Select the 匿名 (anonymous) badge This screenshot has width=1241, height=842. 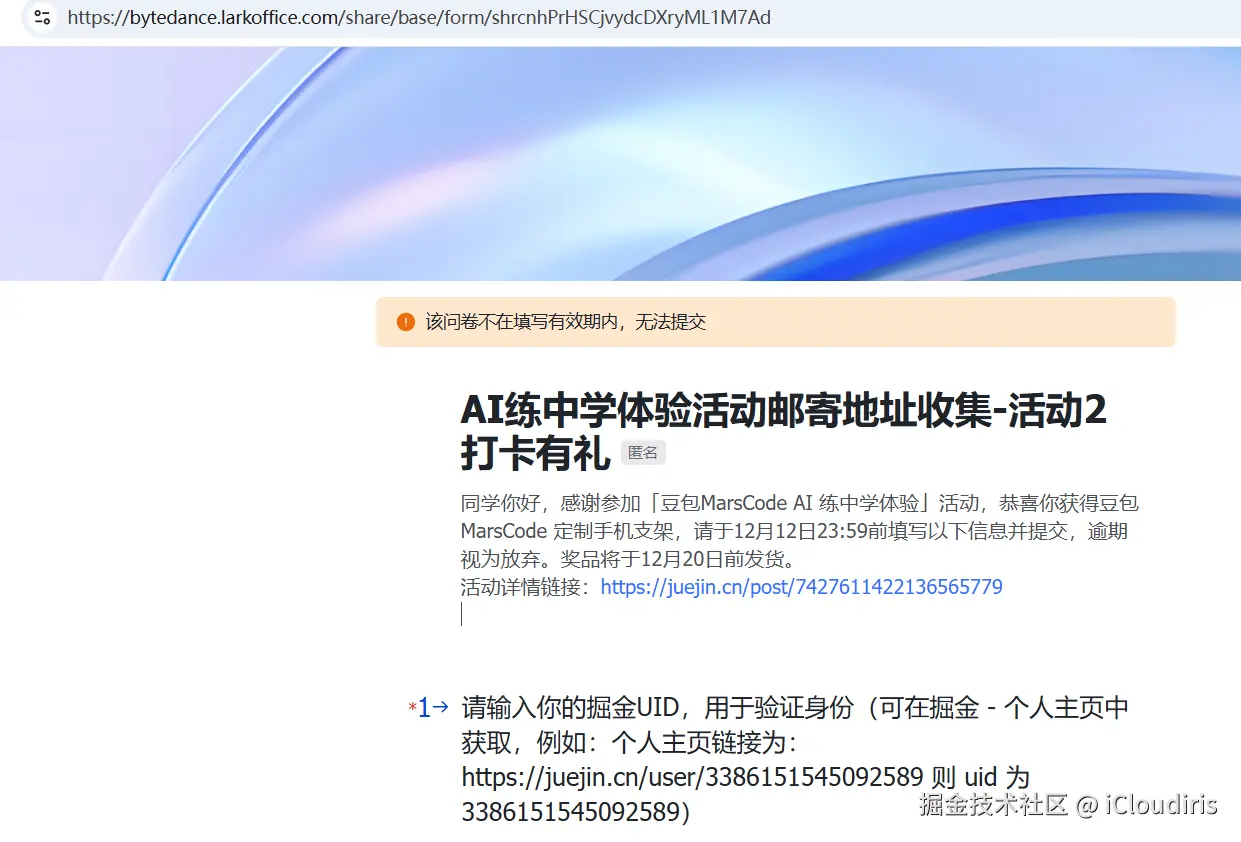click(643, 452)
